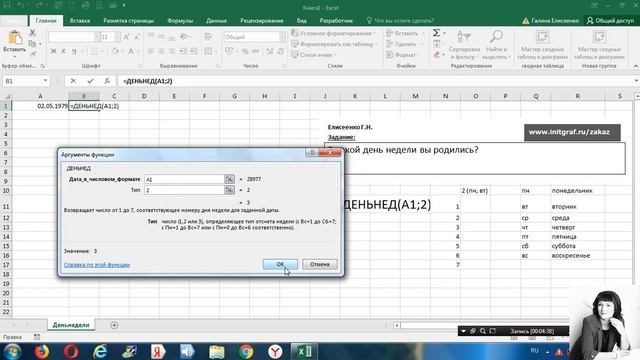The height and width of the screenshot is (360, 640).
Task: Switch to the Вставка ribbon tab
Action: (x=80, y=20)
